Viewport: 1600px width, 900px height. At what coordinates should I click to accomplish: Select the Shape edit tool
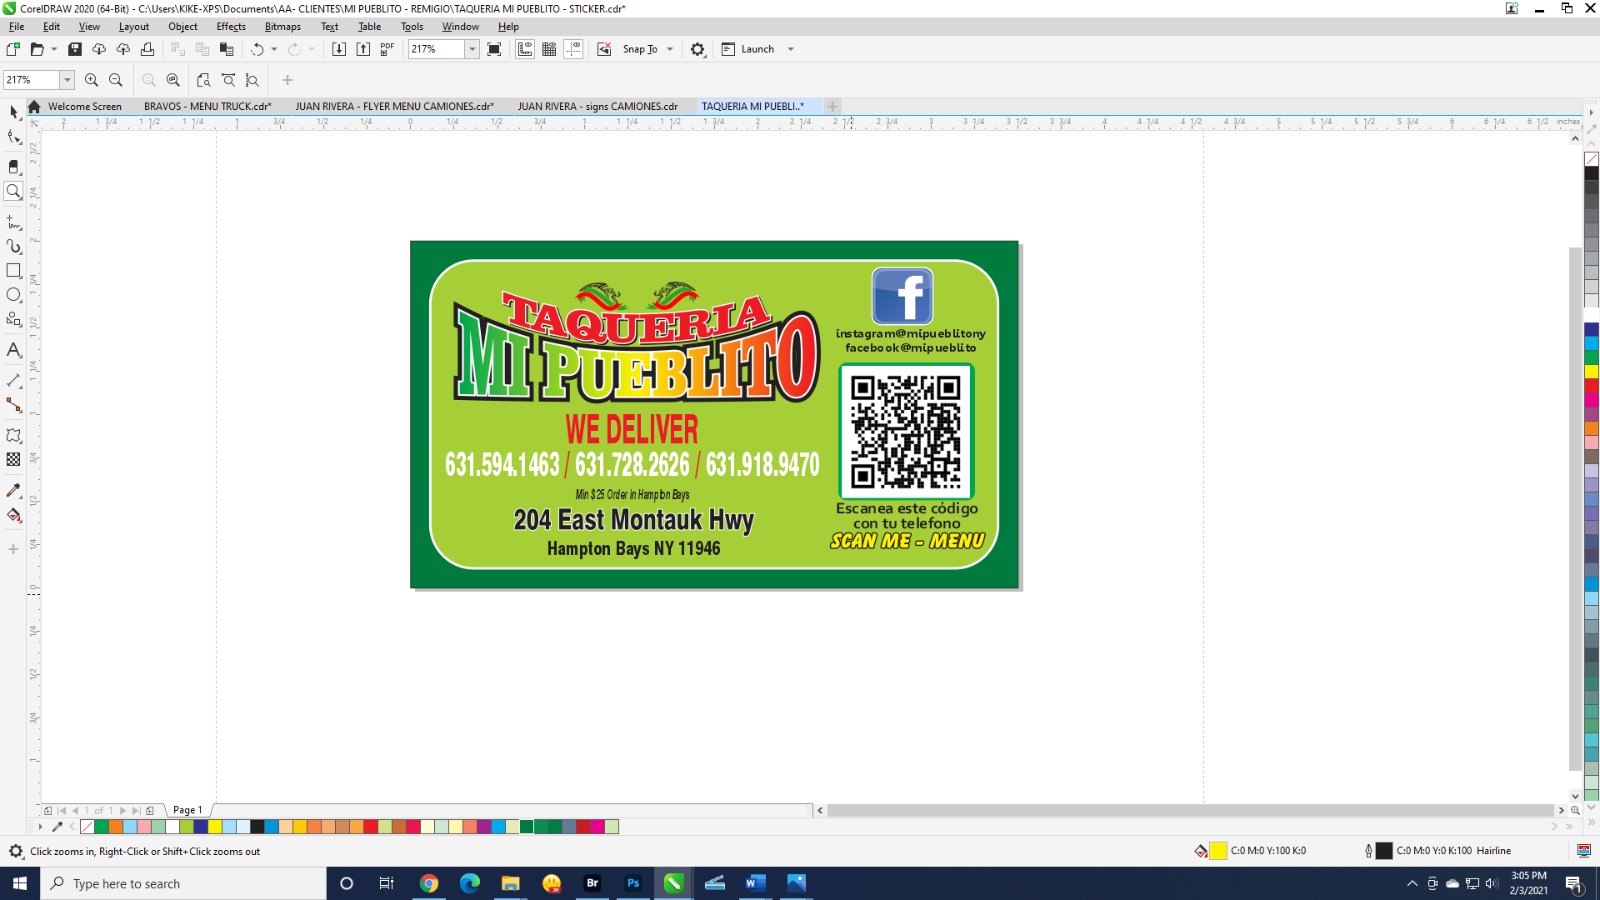click(x=13, y=137)
